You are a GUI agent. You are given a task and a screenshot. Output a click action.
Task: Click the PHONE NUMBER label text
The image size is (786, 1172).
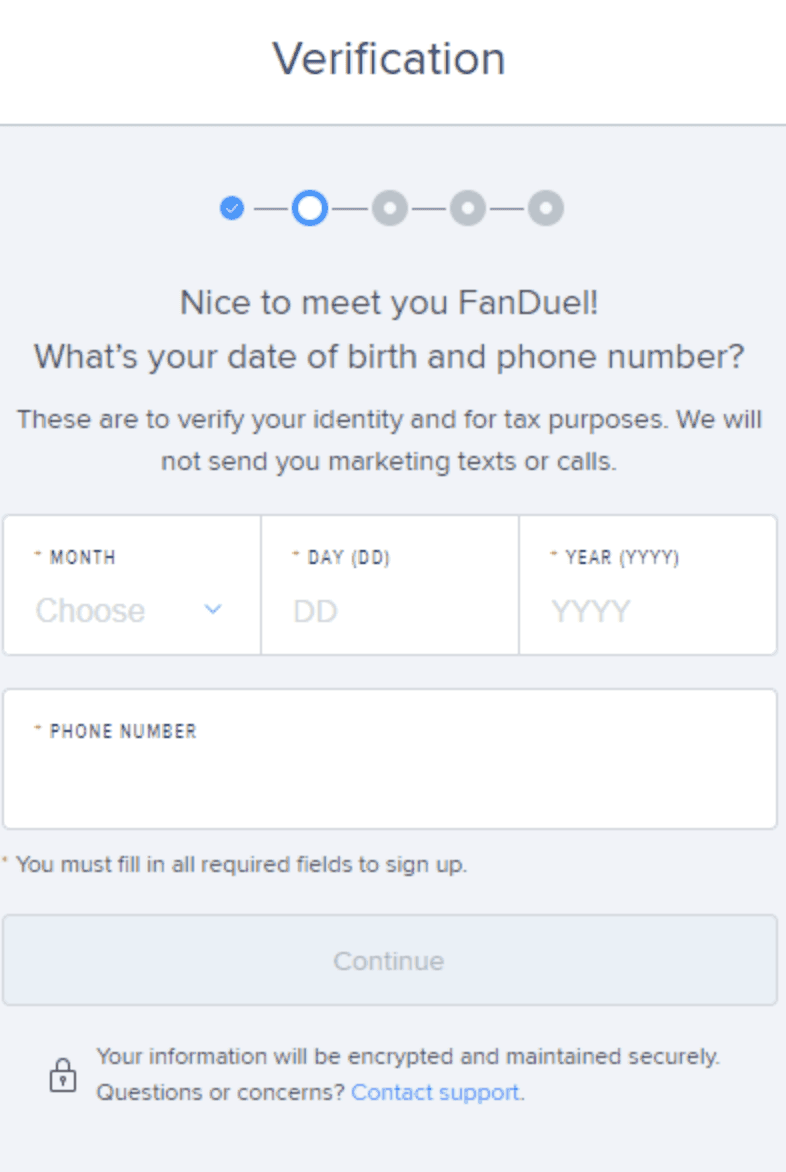click(x=123, y=731)
